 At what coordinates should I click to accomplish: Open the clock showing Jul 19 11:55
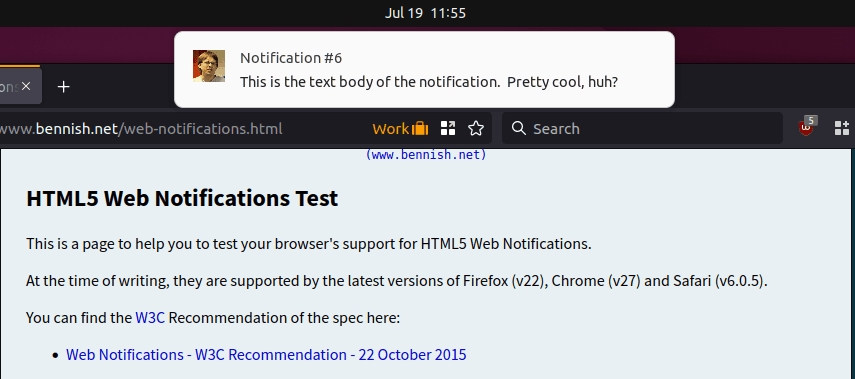tap(425, 13)
